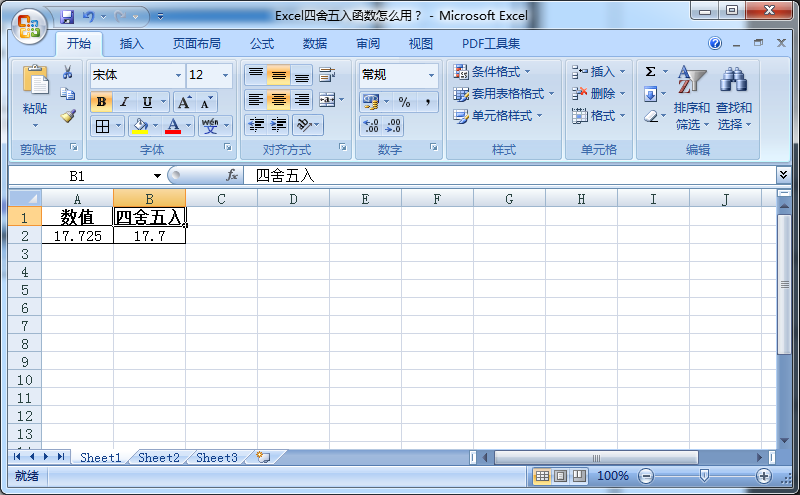Open the 页面布局 ribbon tab
Viewport: 800px width, 495px height.
click(x=196, y=44)
